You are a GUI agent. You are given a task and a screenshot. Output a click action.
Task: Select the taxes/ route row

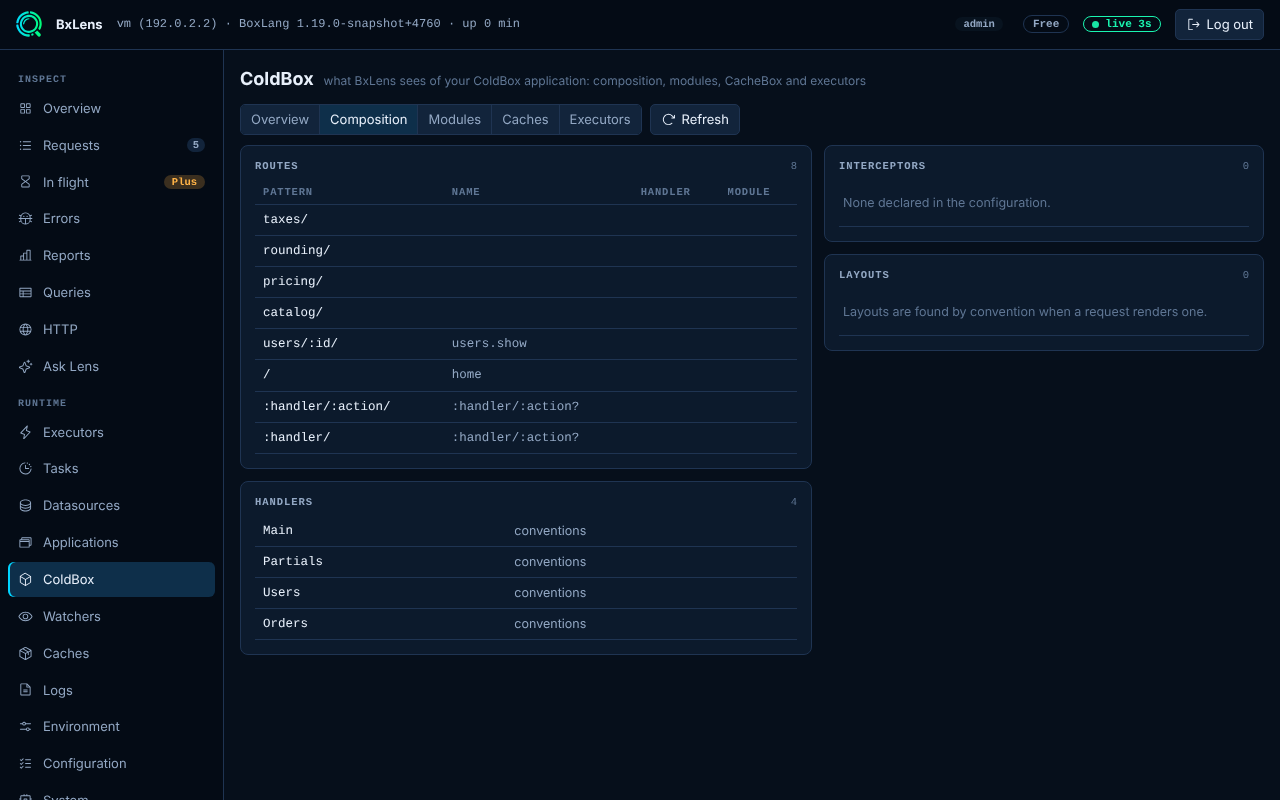click(526, 219)
